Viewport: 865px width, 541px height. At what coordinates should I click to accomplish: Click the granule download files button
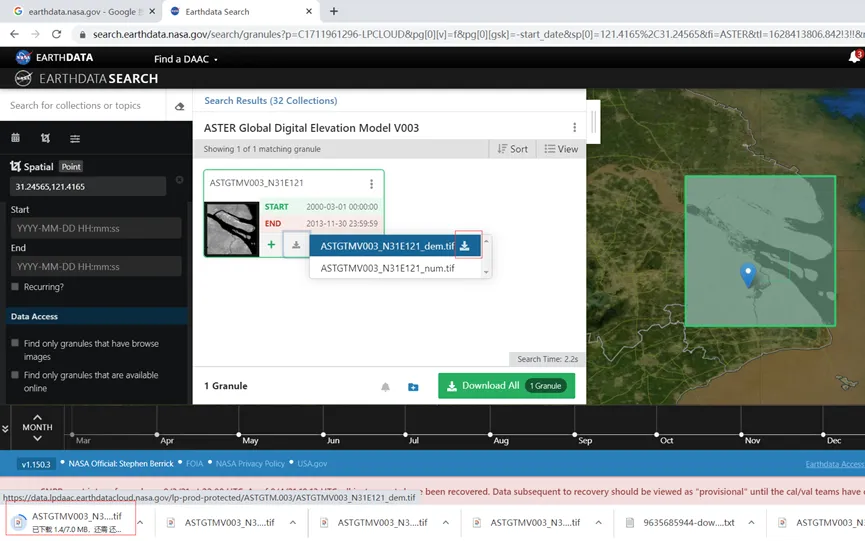[296, 245]
